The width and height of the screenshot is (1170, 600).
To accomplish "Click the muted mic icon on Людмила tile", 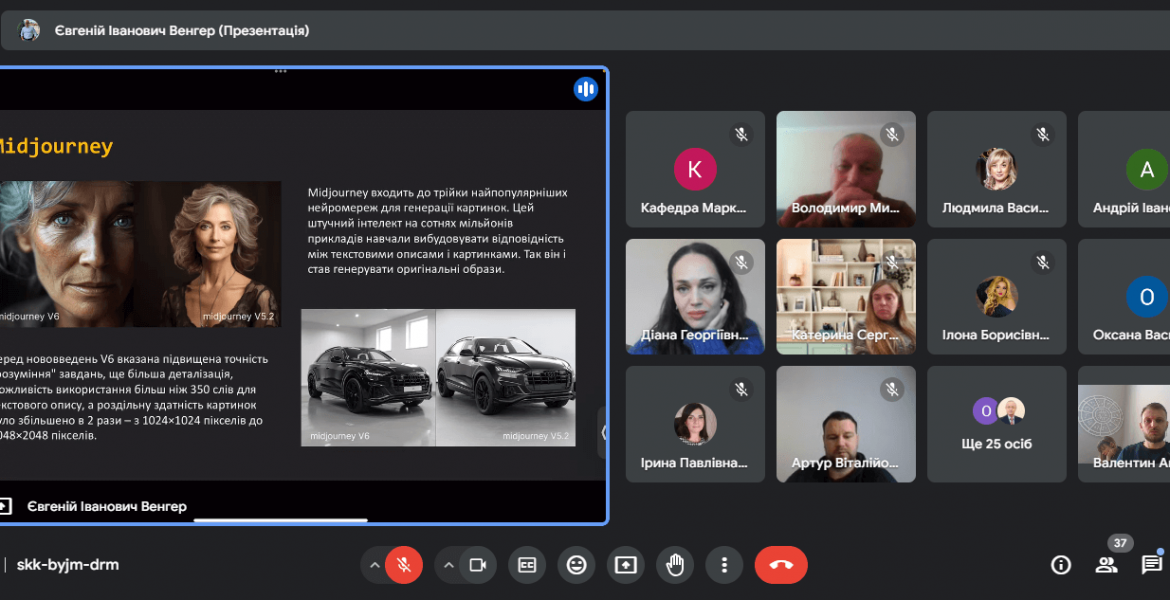I will [x=1042, y=134].
